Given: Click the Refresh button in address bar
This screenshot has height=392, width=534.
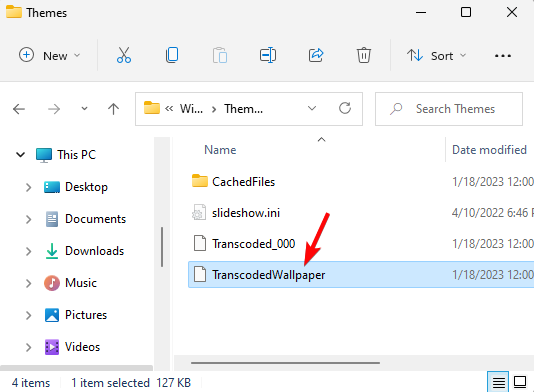Looking at the screenshot, I should point(345,109).
